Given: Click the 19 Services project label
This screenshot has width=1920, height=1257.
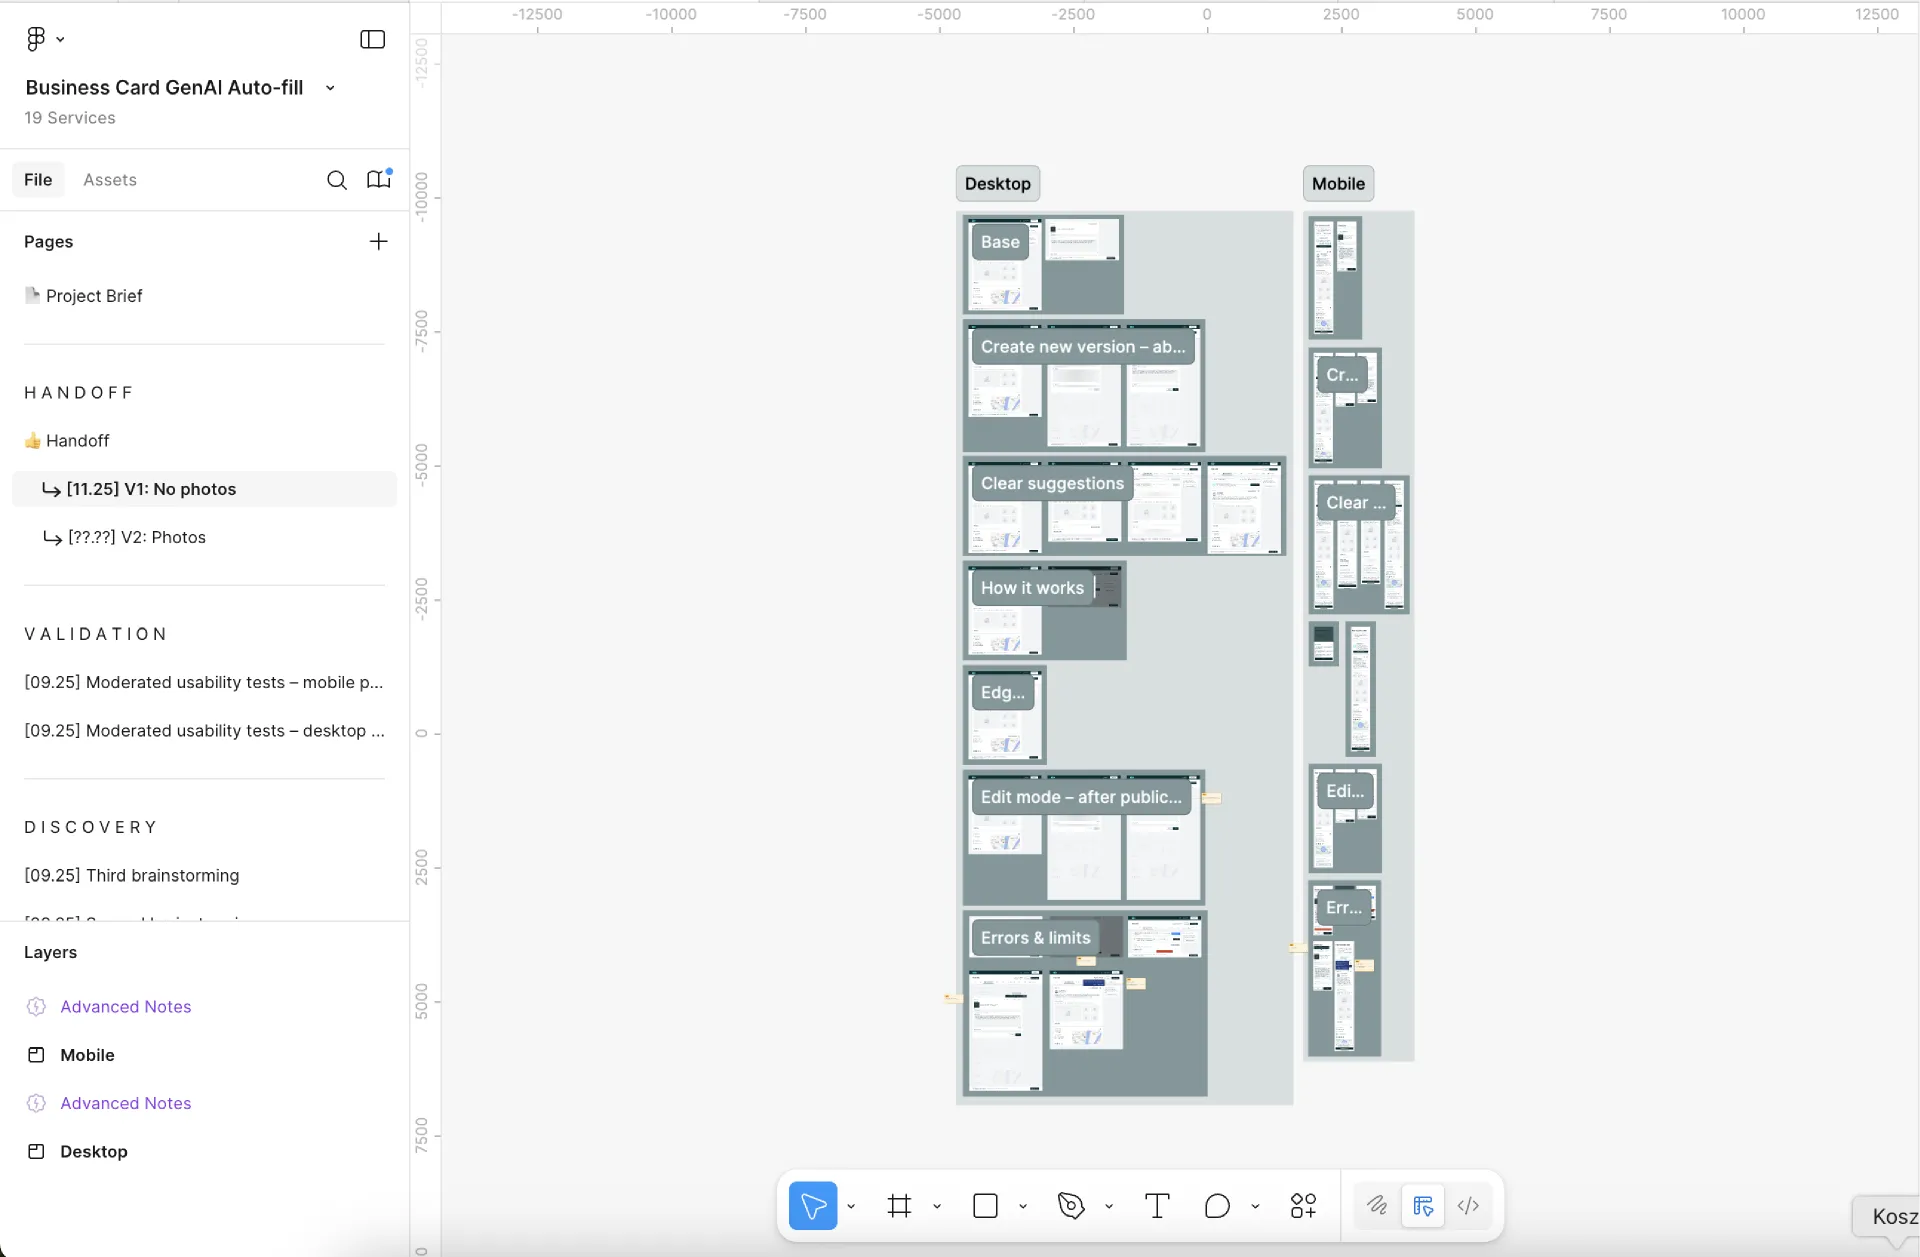Looking at the screenshot, I should tap(70, 118).
